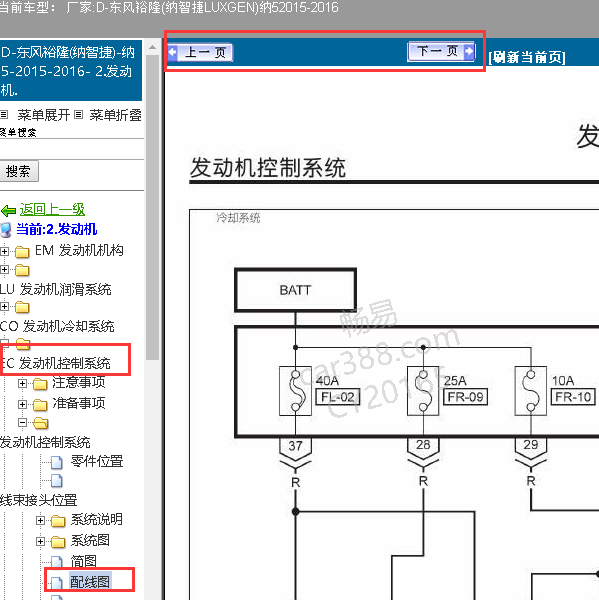Expand the EM 发动机机构 tree node
This screenshot has height=600, width=599.
pos(4,251)
